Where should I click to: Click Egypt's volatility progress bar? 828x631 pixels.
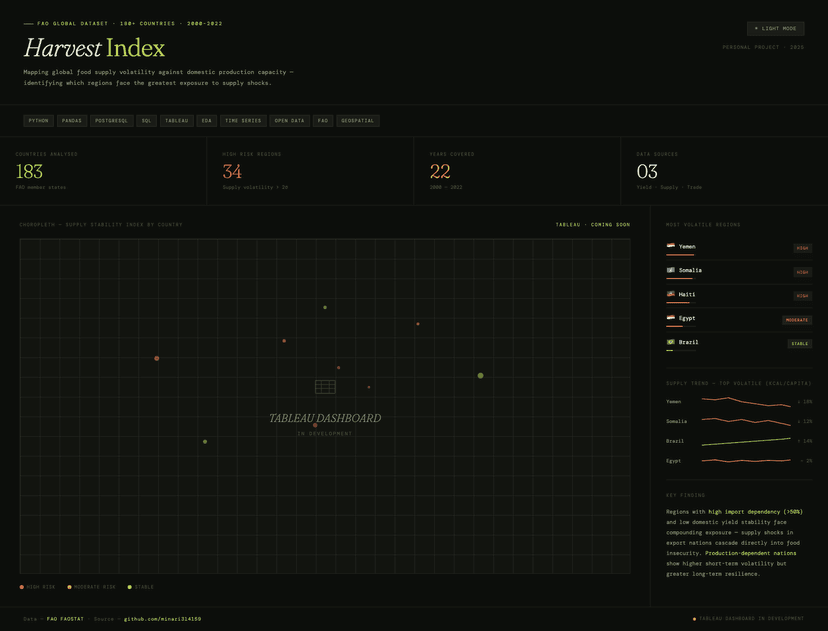(681, 326)
